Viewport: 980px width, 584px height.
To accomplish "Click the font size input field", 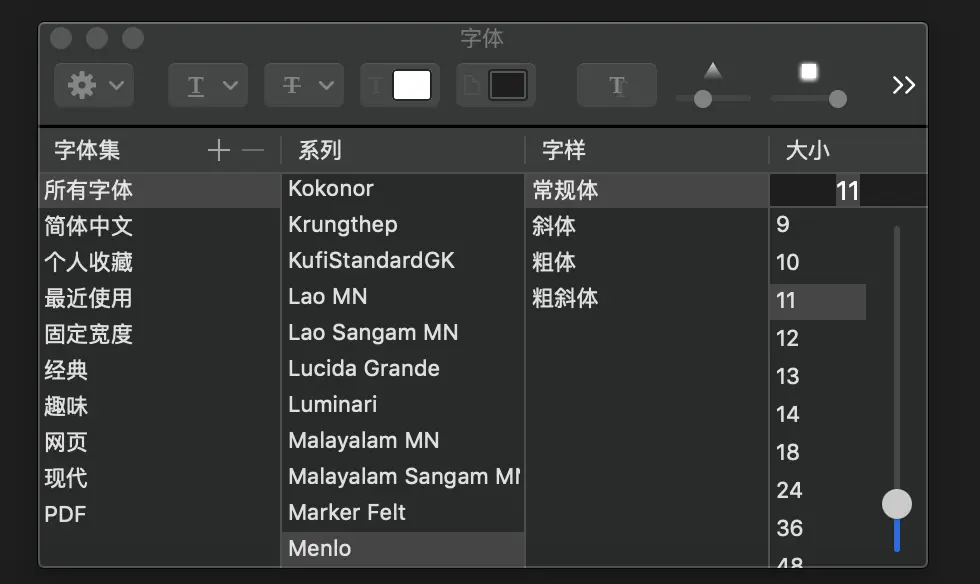I will (848, 189).
